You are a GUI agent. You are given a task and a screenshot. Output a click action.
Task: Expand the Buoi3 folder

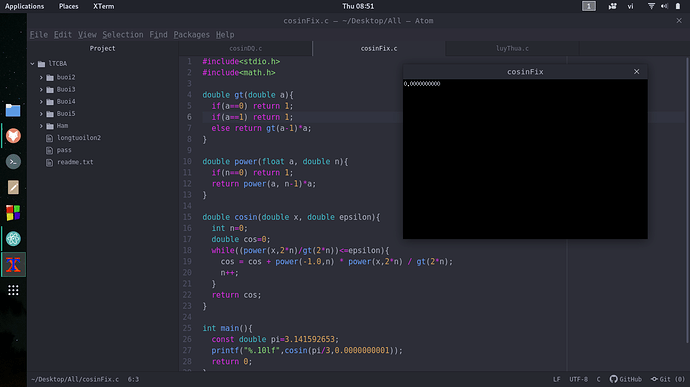pyautogui.click(x=41, y=89)
